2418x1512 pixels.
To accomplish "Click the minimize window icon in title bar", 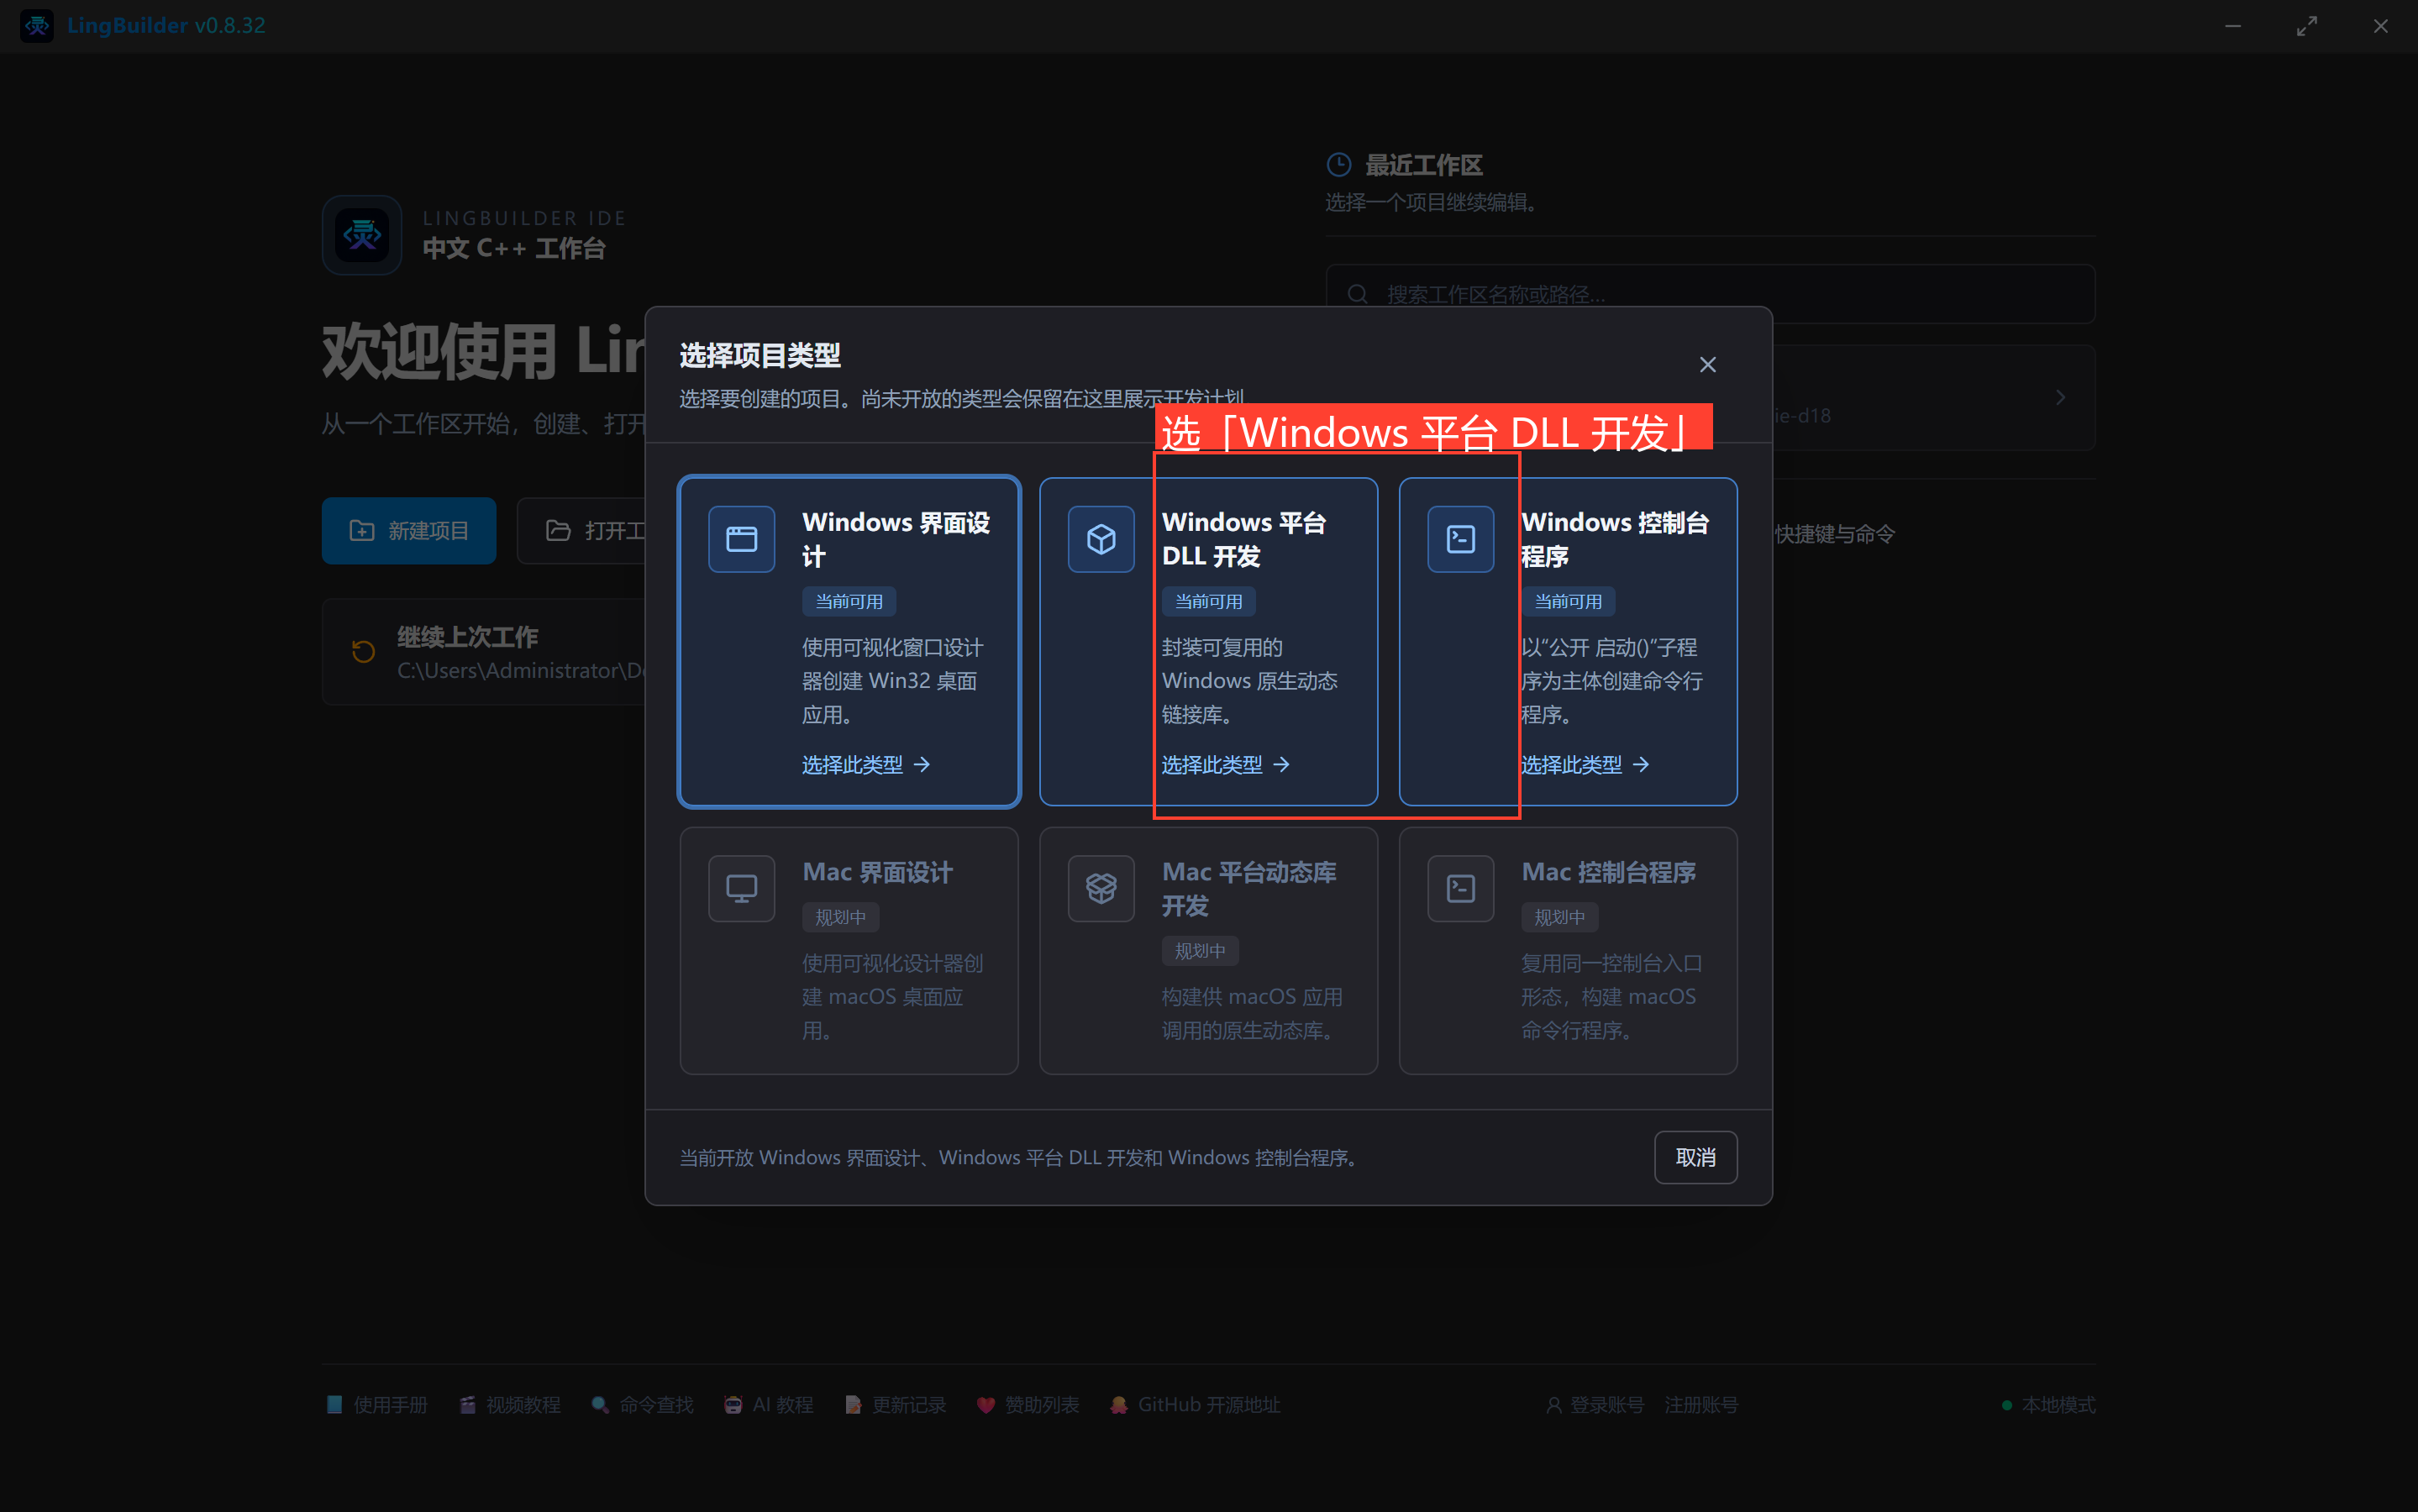I will click(x=2233, y=26).
